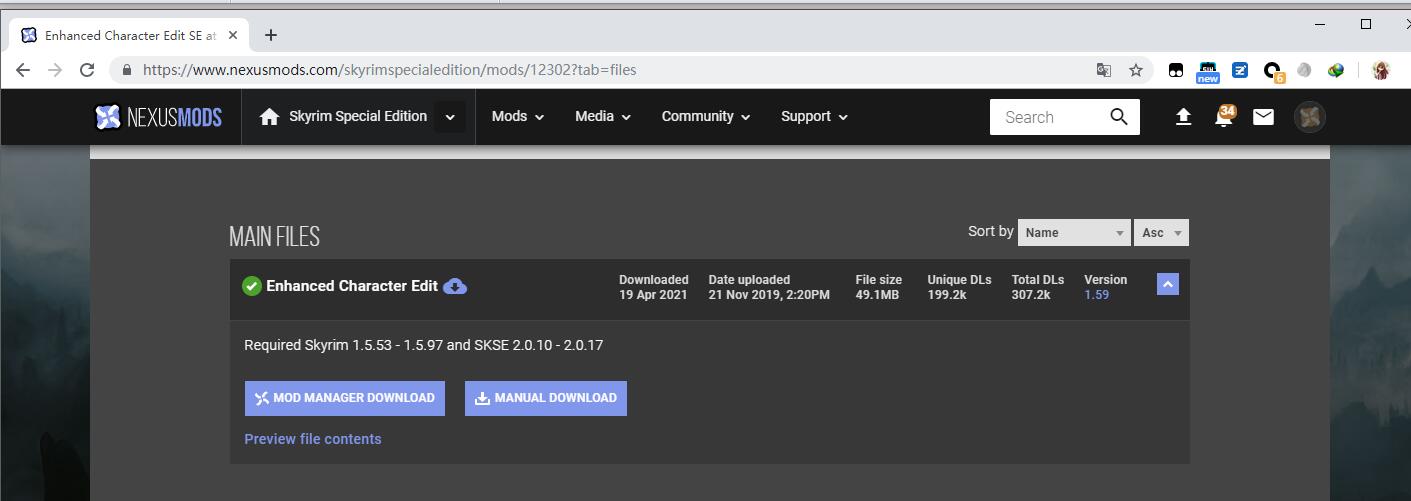Open the Sort by Name dropdown

pyautogui.click(x=1074, y=232)
